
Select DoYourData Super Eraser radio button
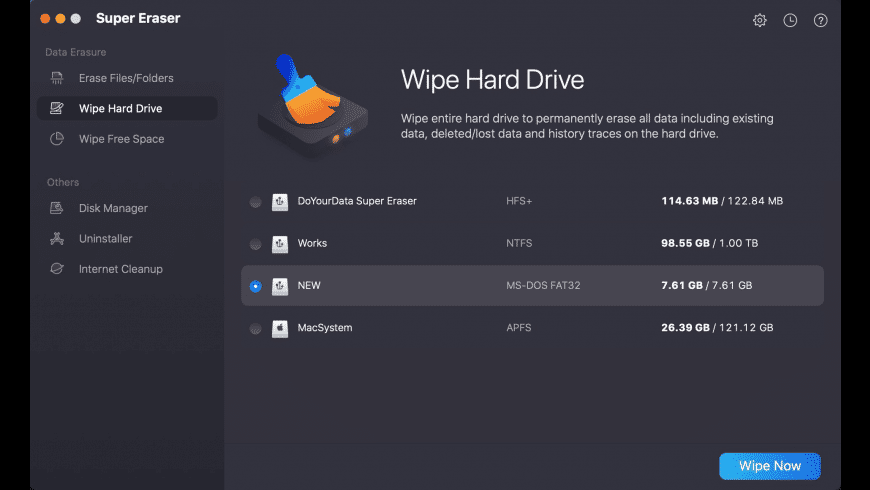coord(255,202)
